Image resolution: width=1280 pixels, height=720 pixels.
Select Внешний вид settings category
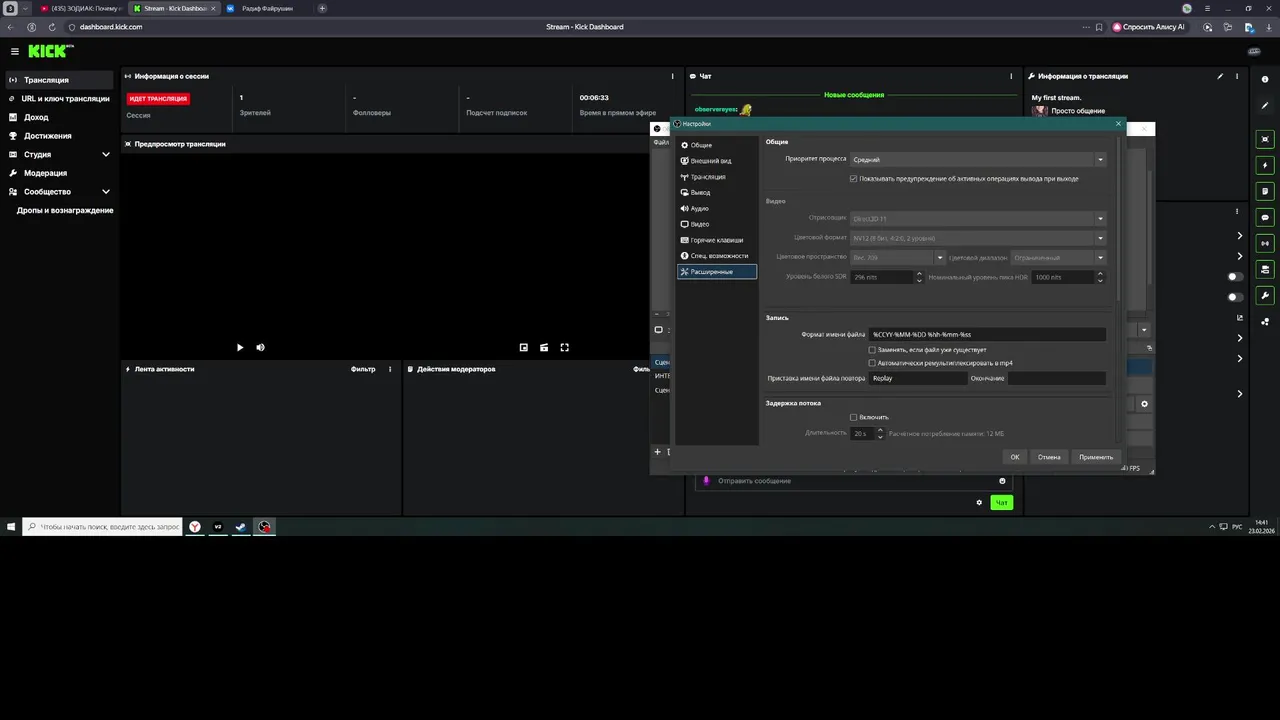point(717,161)
